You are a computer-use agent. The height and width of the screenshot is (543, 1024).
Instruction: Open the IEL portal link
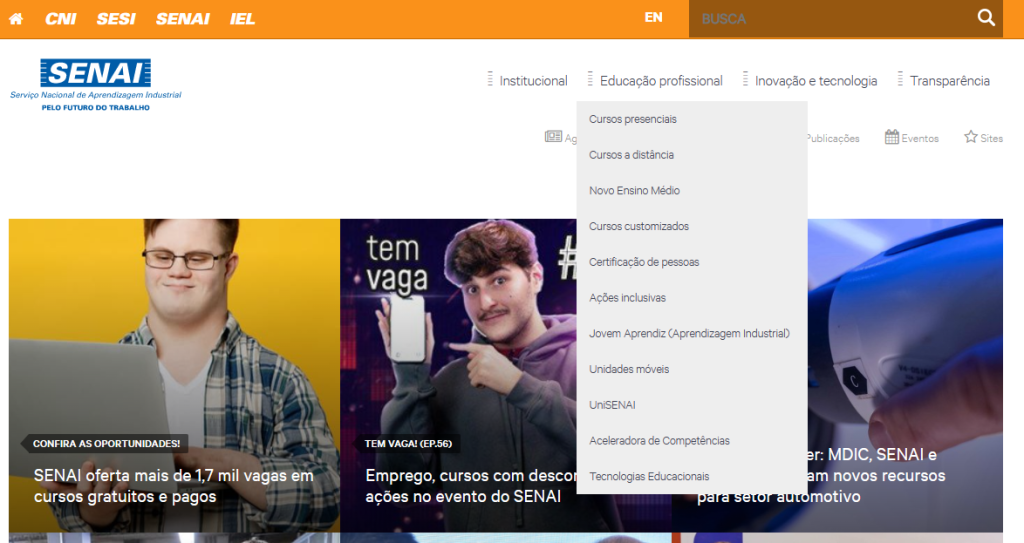[x=242, y=19]
